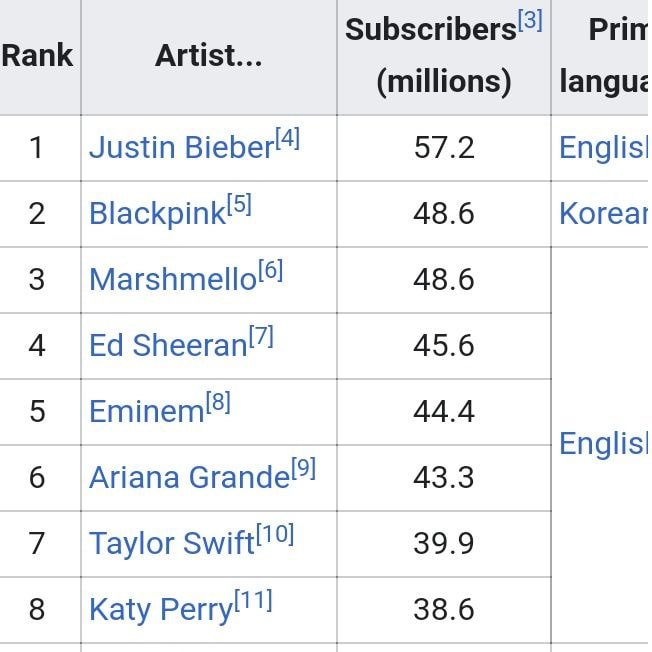Click citation [4] next to Justin Bieber
652x652 pixels.
tap(287, 138)
